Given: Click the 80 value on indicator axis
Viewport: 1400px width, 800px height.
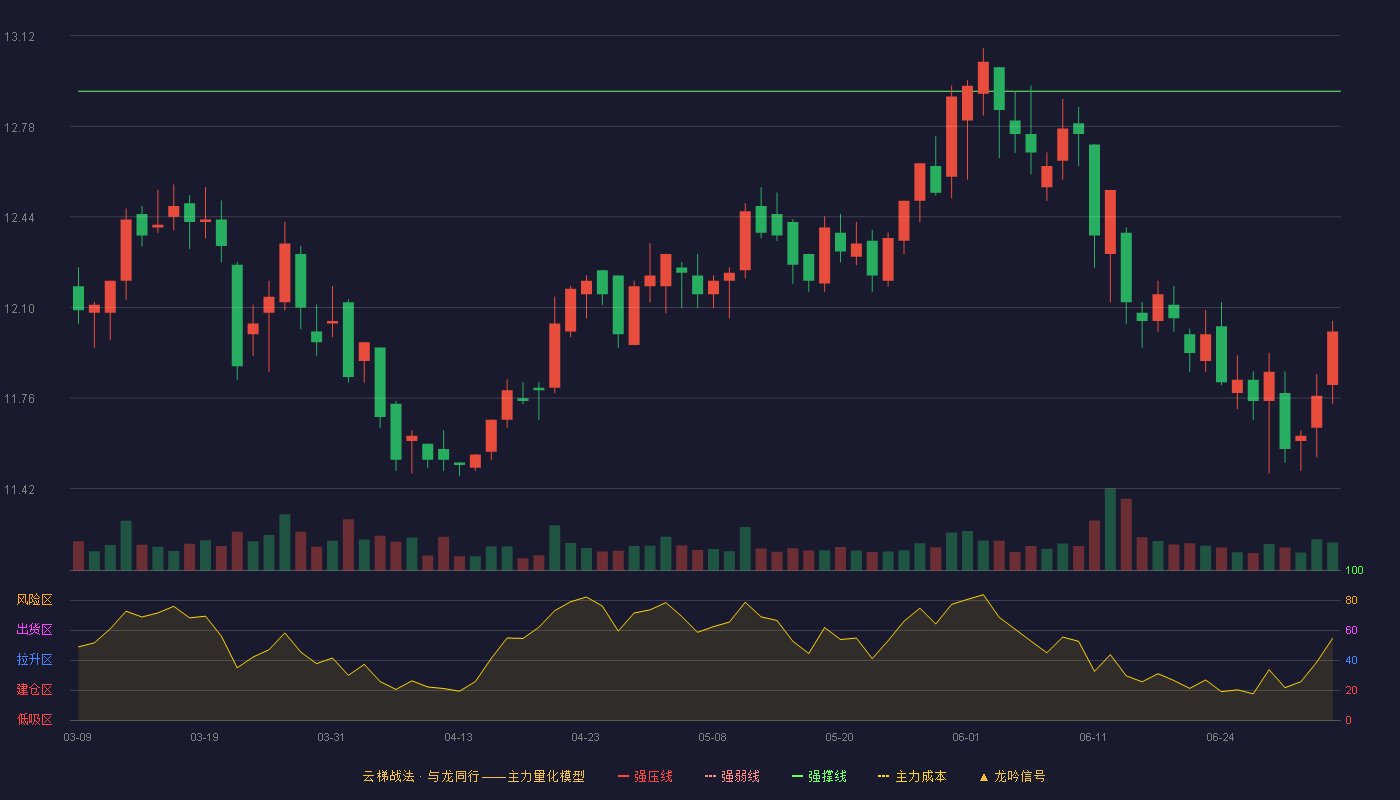Looking at the screenshot, I should pyautogui.click(x=1351, y=600).
